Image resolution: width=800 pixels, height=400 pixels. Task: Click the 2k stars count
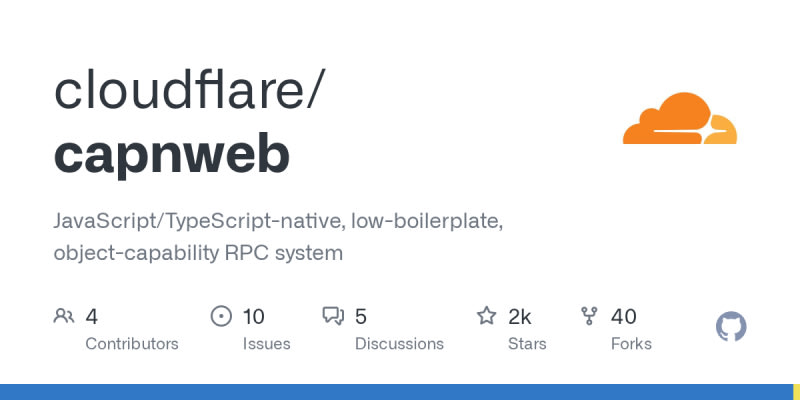[520, 317]
